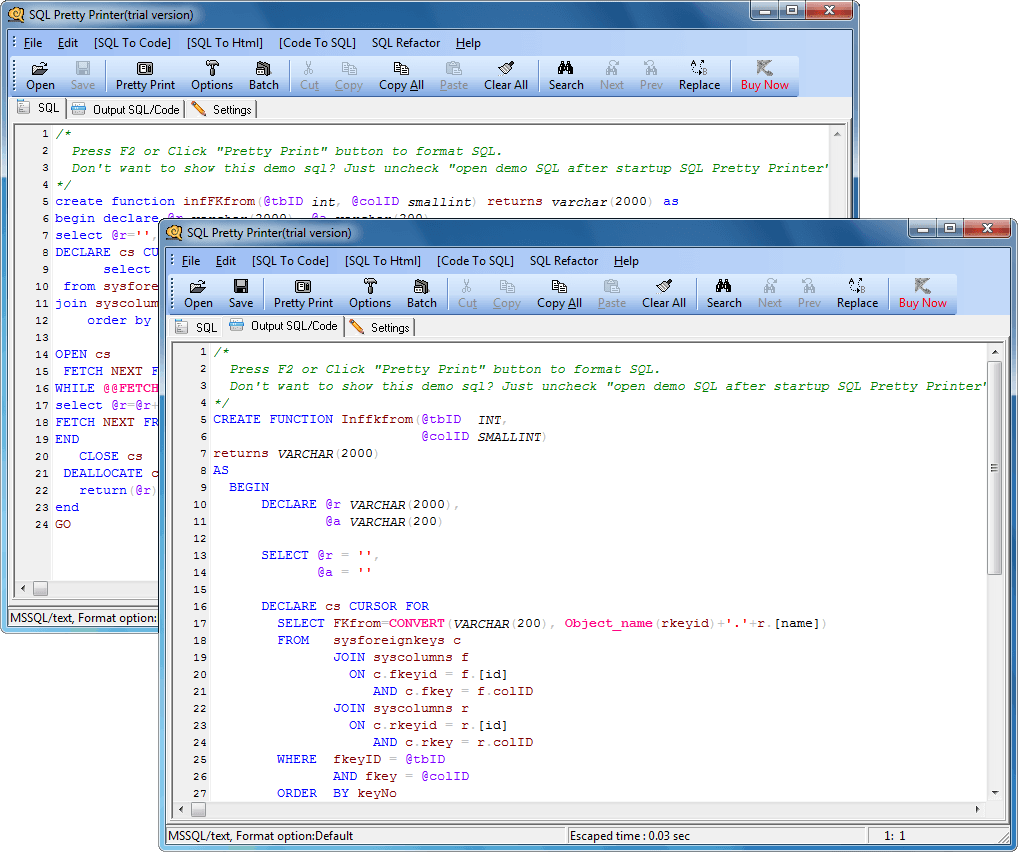Launch Batch tool in back window toolbar
1018x852 pixels.
tap(264, 75)
